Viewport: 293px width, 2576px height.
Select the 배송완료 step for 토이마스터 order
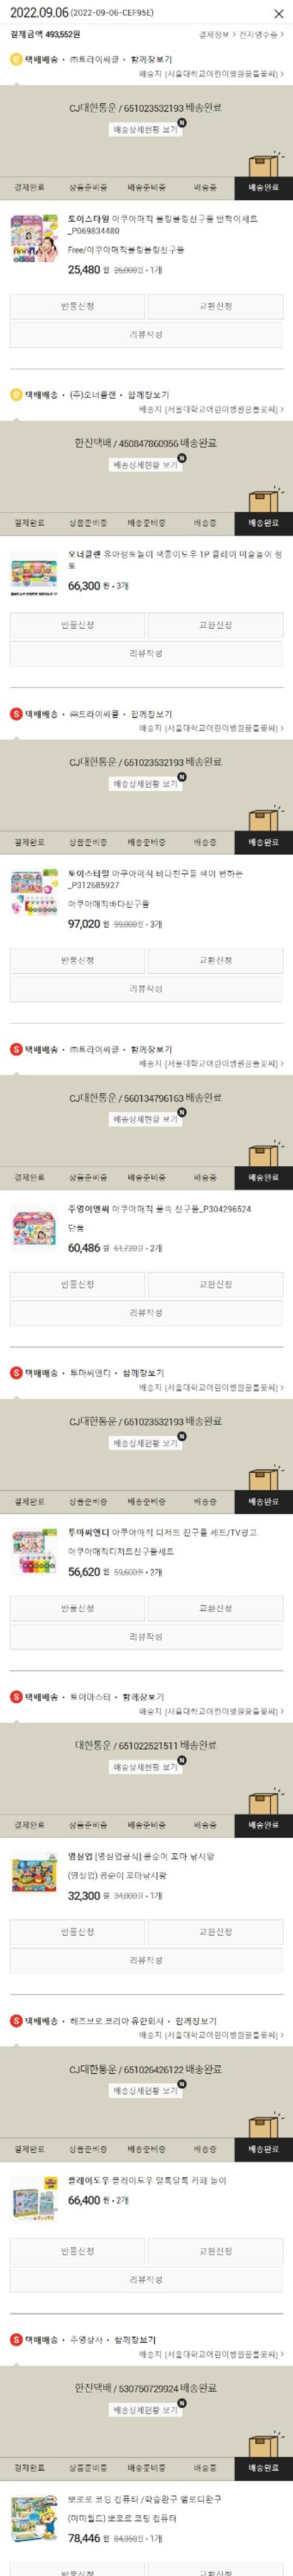[x=264, y=1825]
